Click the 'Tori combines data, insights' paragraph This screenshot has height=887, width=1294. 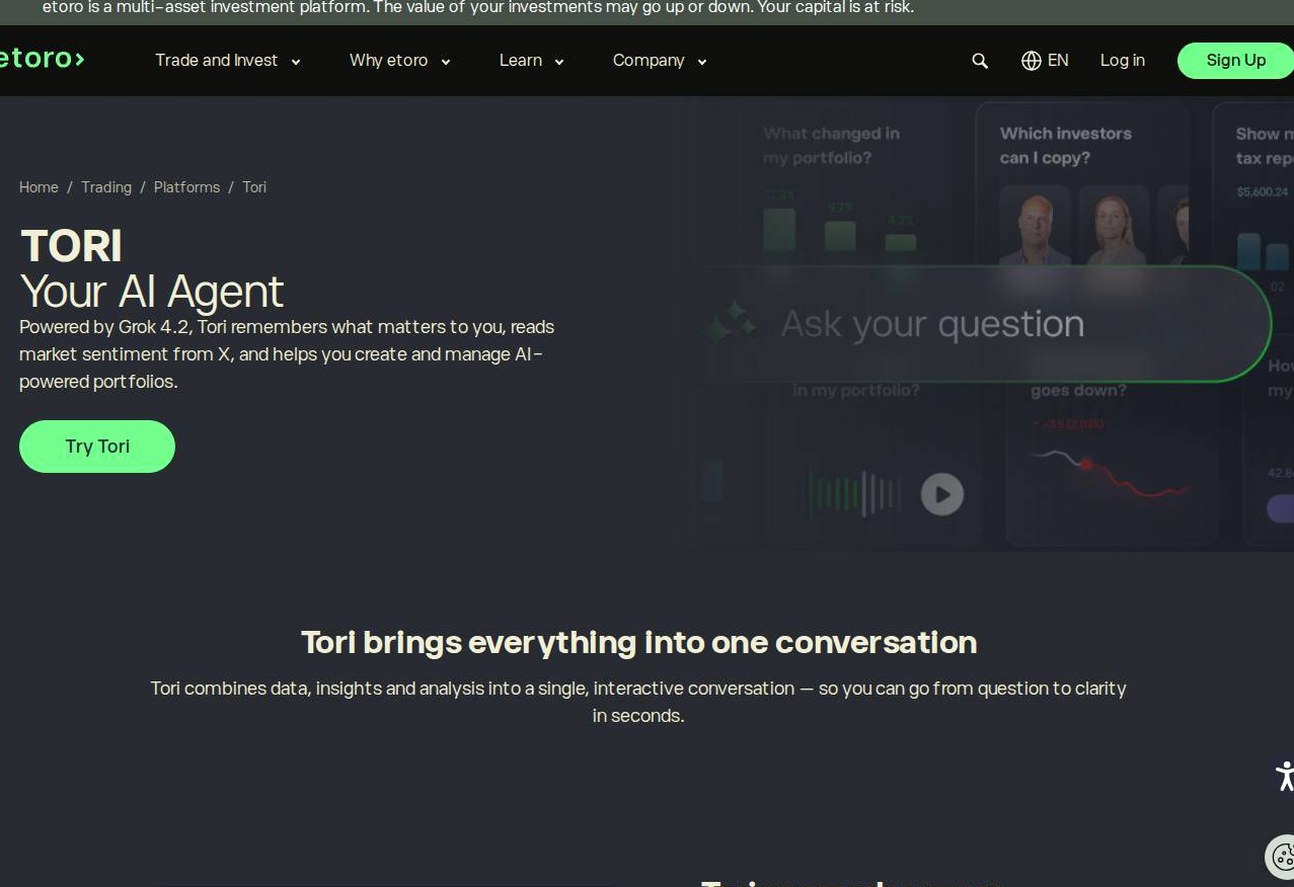point(638,702)
